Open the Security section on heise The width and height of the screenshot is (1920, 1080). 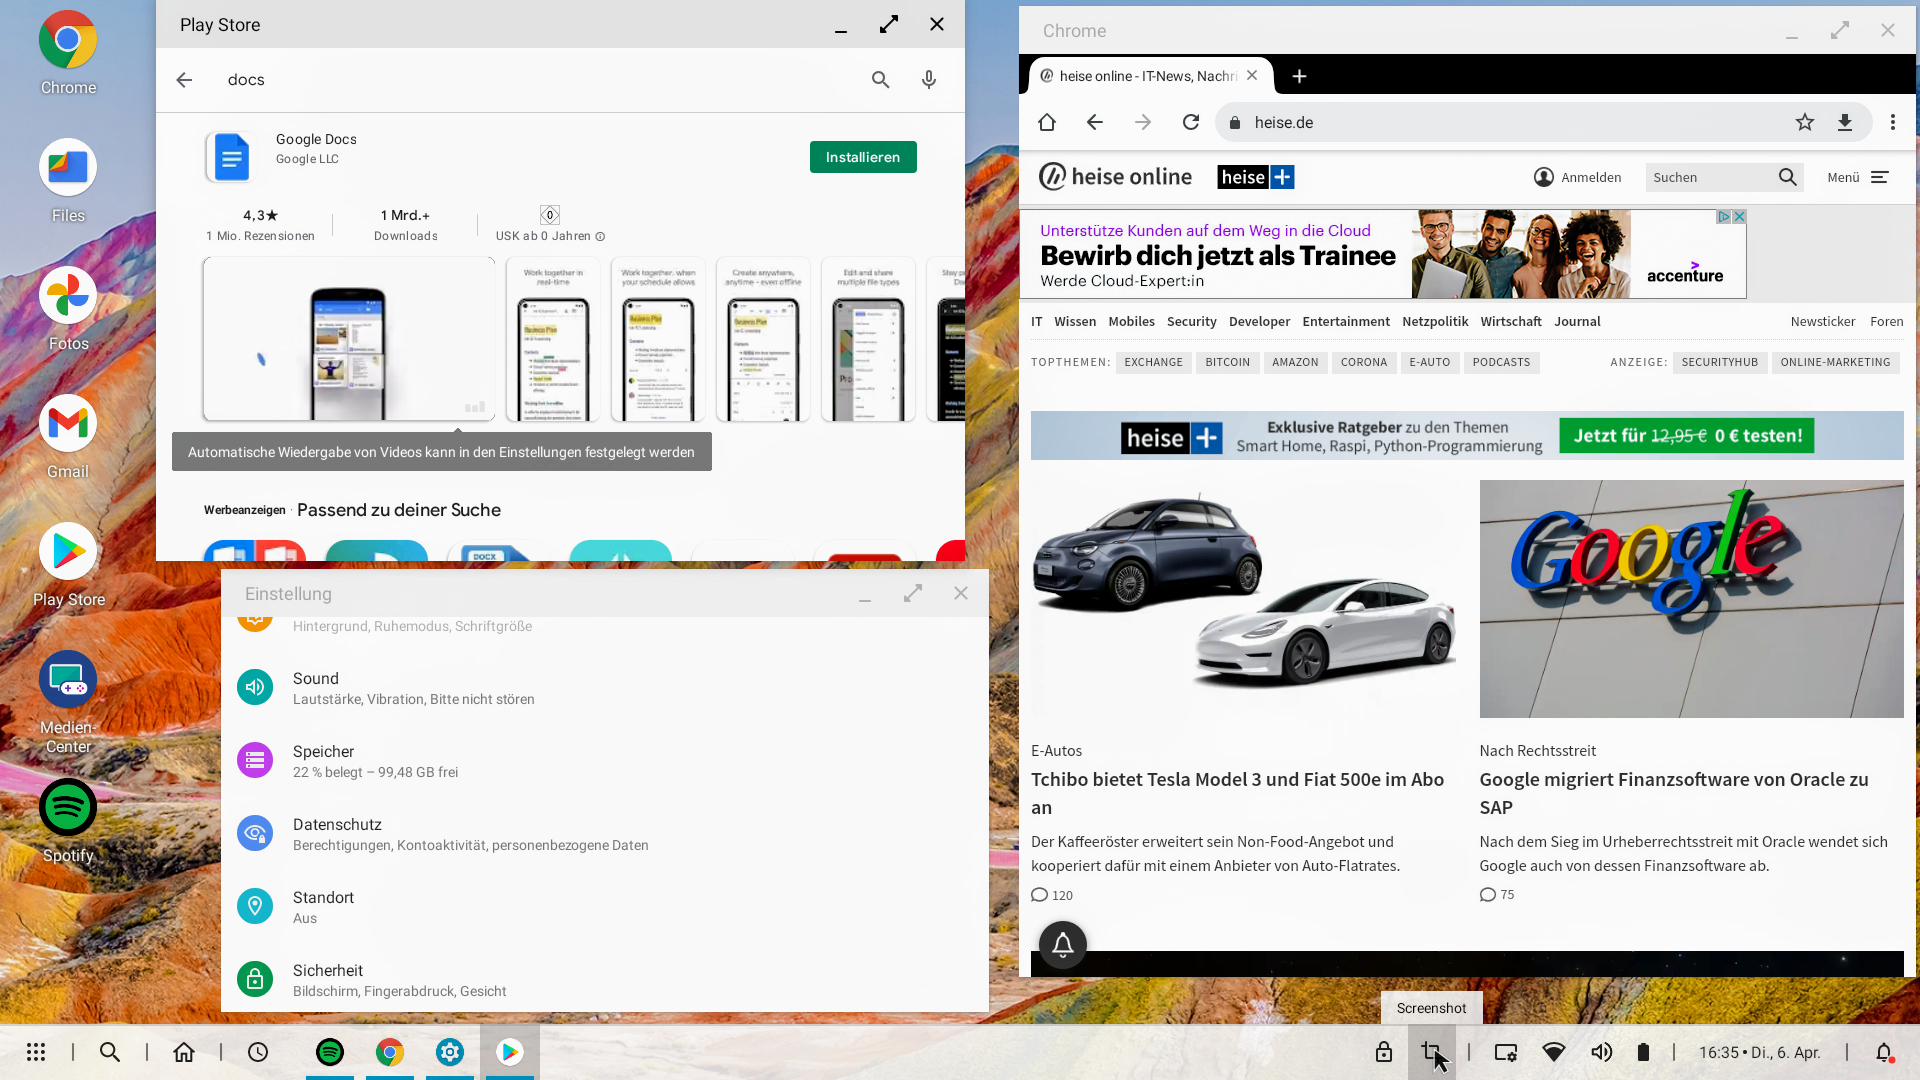(x=1191, y=321)
